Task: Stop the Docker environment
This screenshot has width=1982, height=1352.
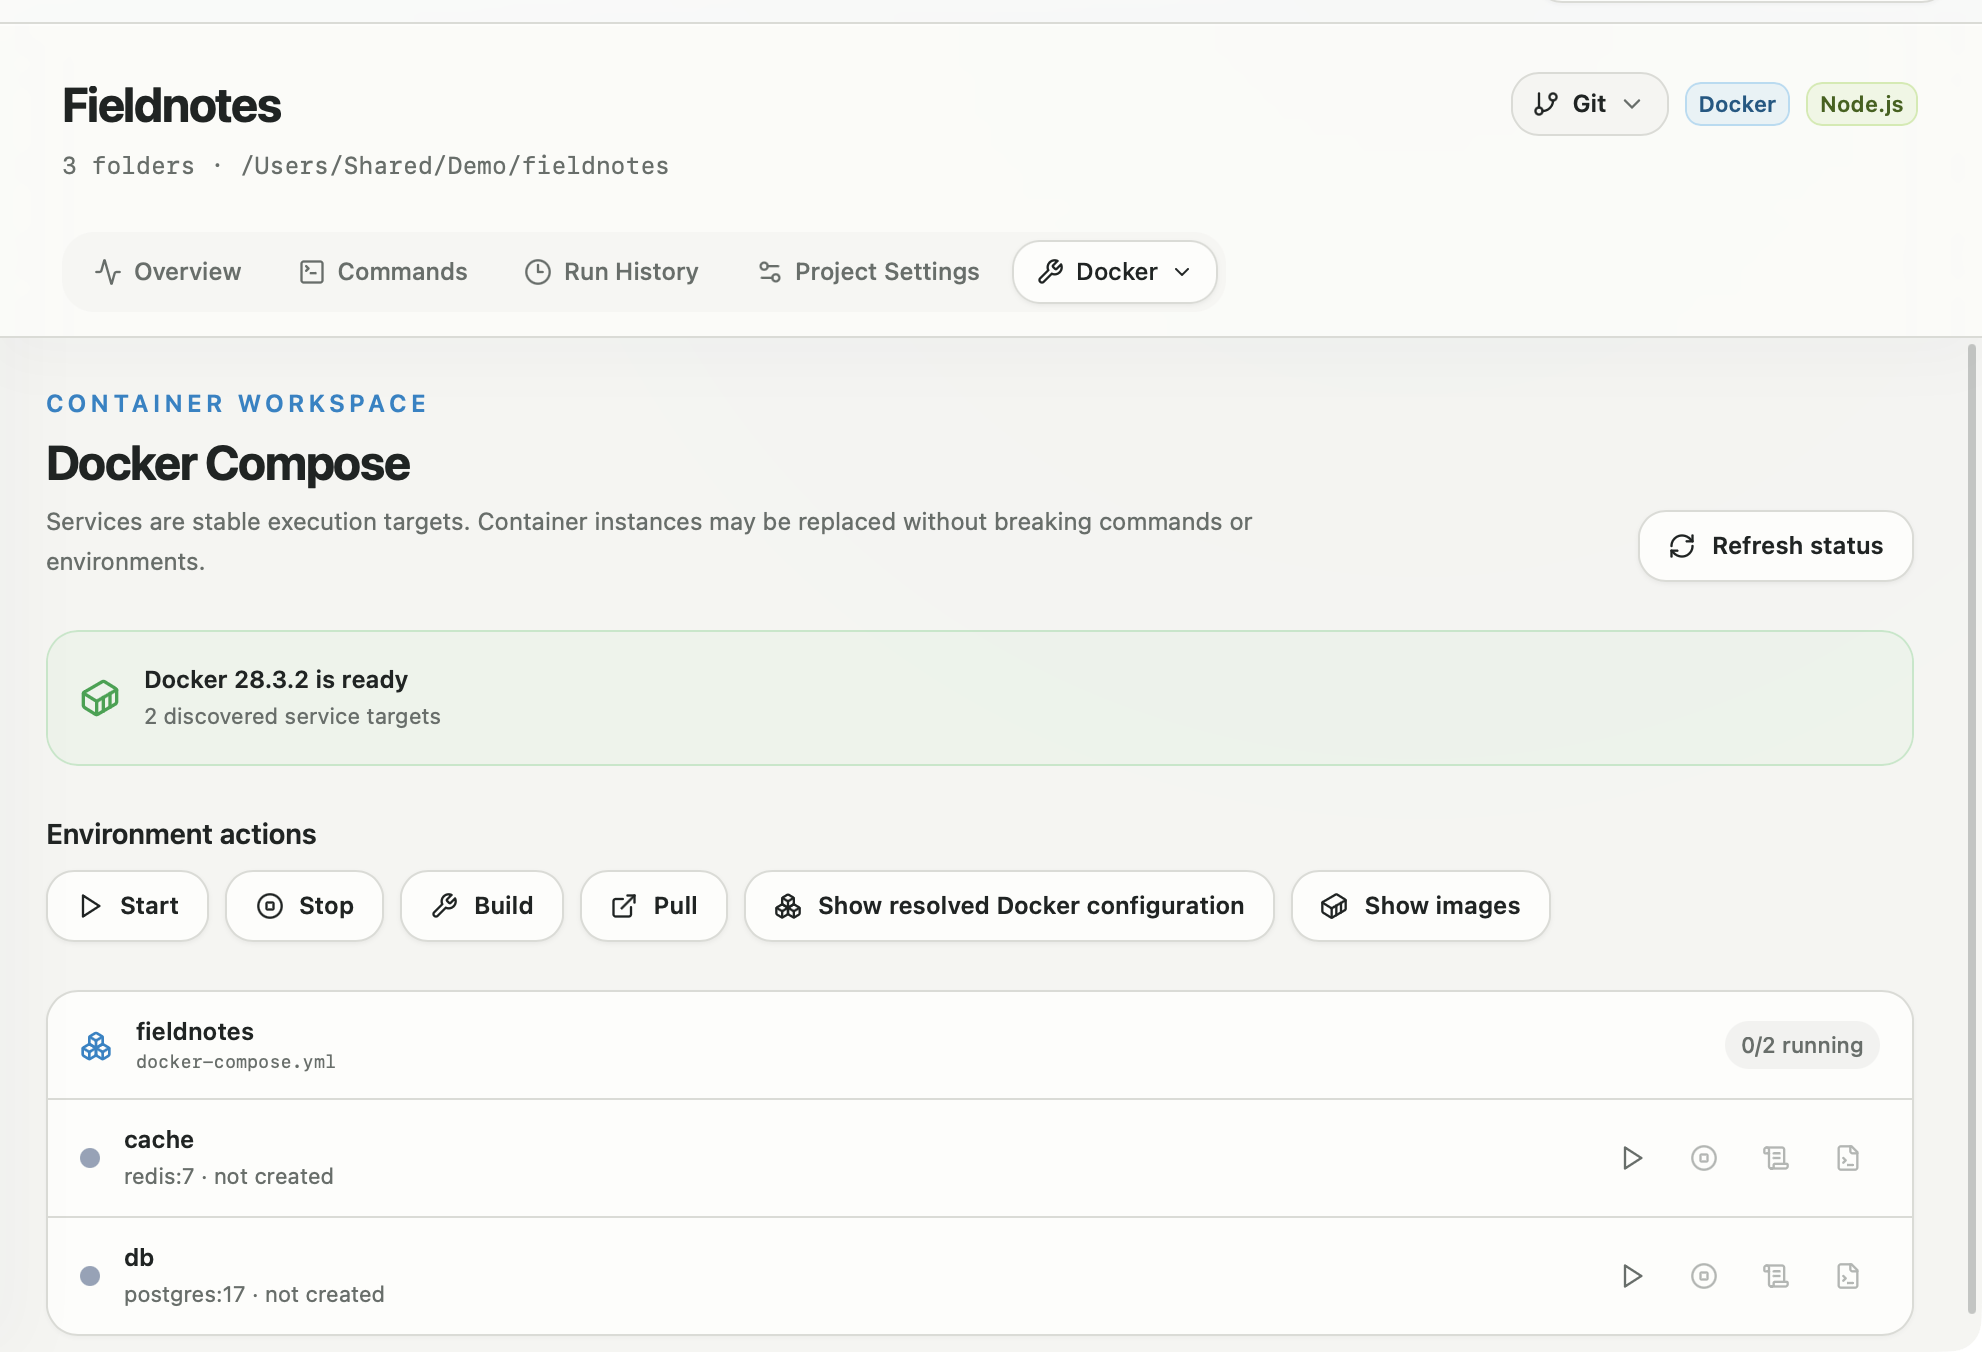Action: (x=305, y=906)
